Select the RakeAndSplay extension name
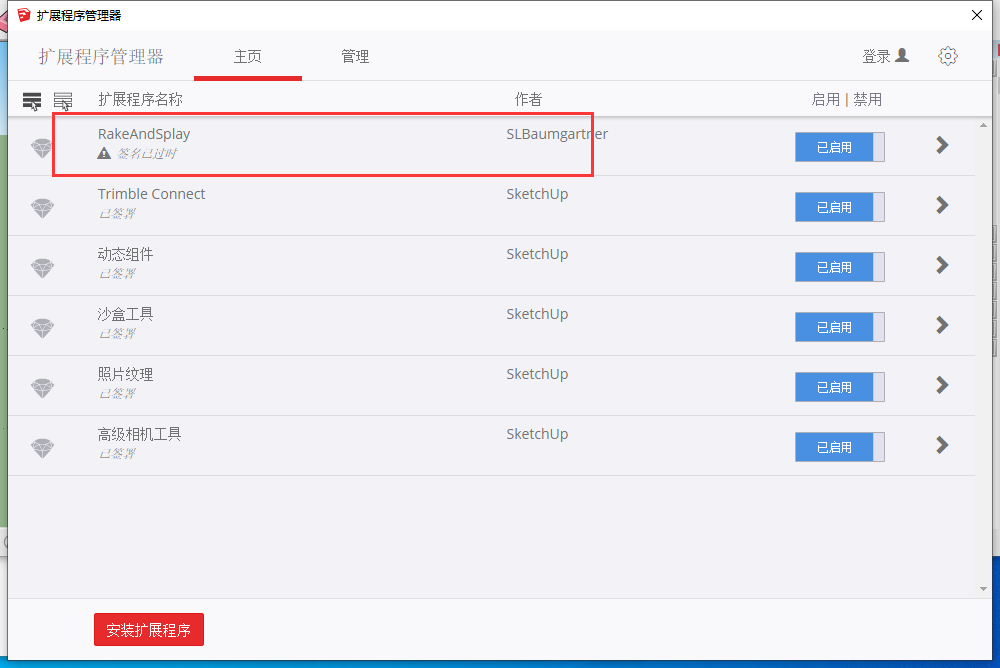Screen dimensions: 1000x668 click(144, 134)
